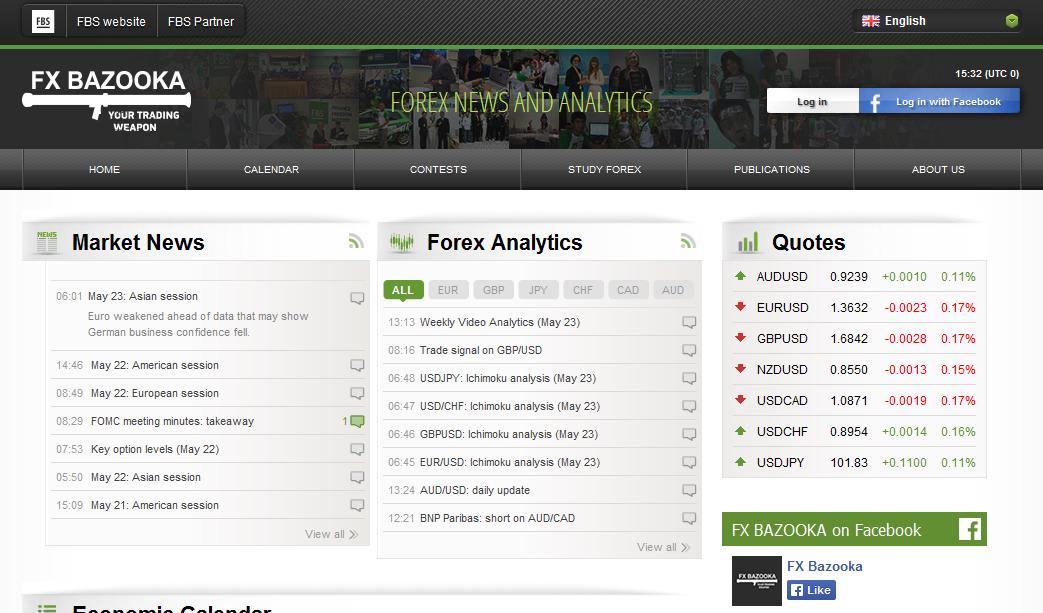
Task: Open the CONTESTS menu item
Action: tap(438, 170)
